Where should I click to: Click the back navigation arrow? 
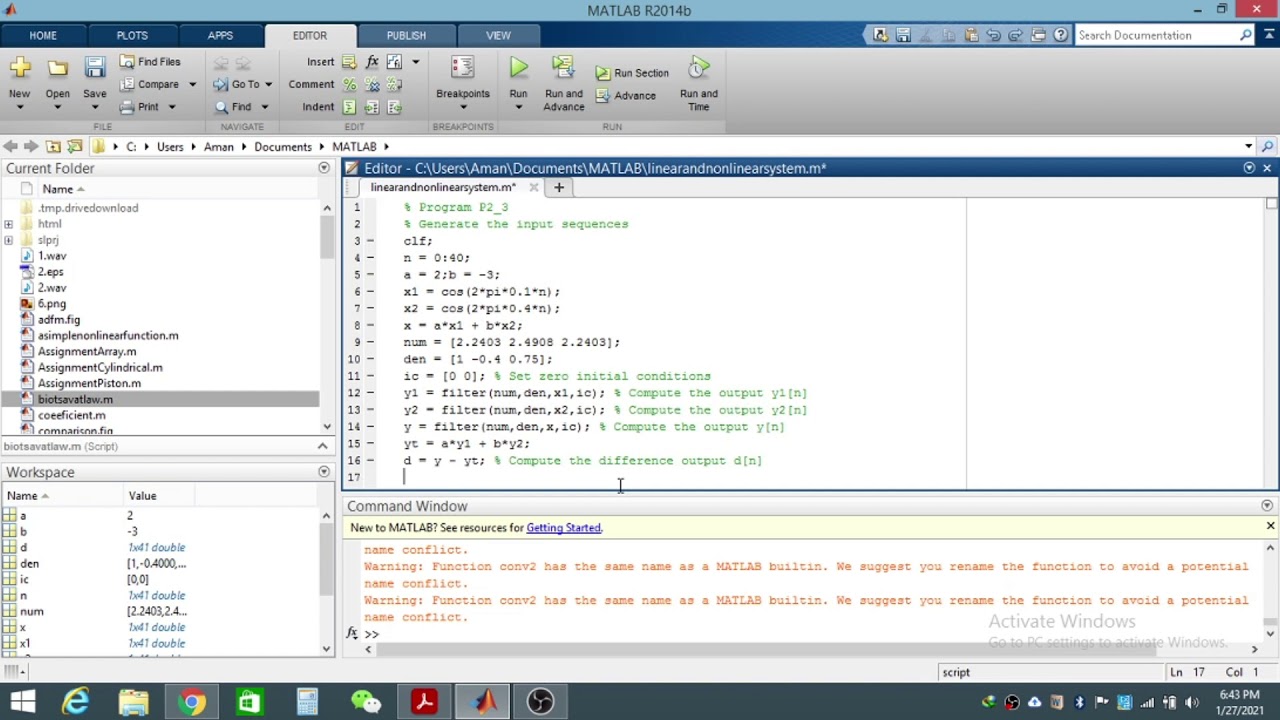pyautogui.click(x=10, y=146)
